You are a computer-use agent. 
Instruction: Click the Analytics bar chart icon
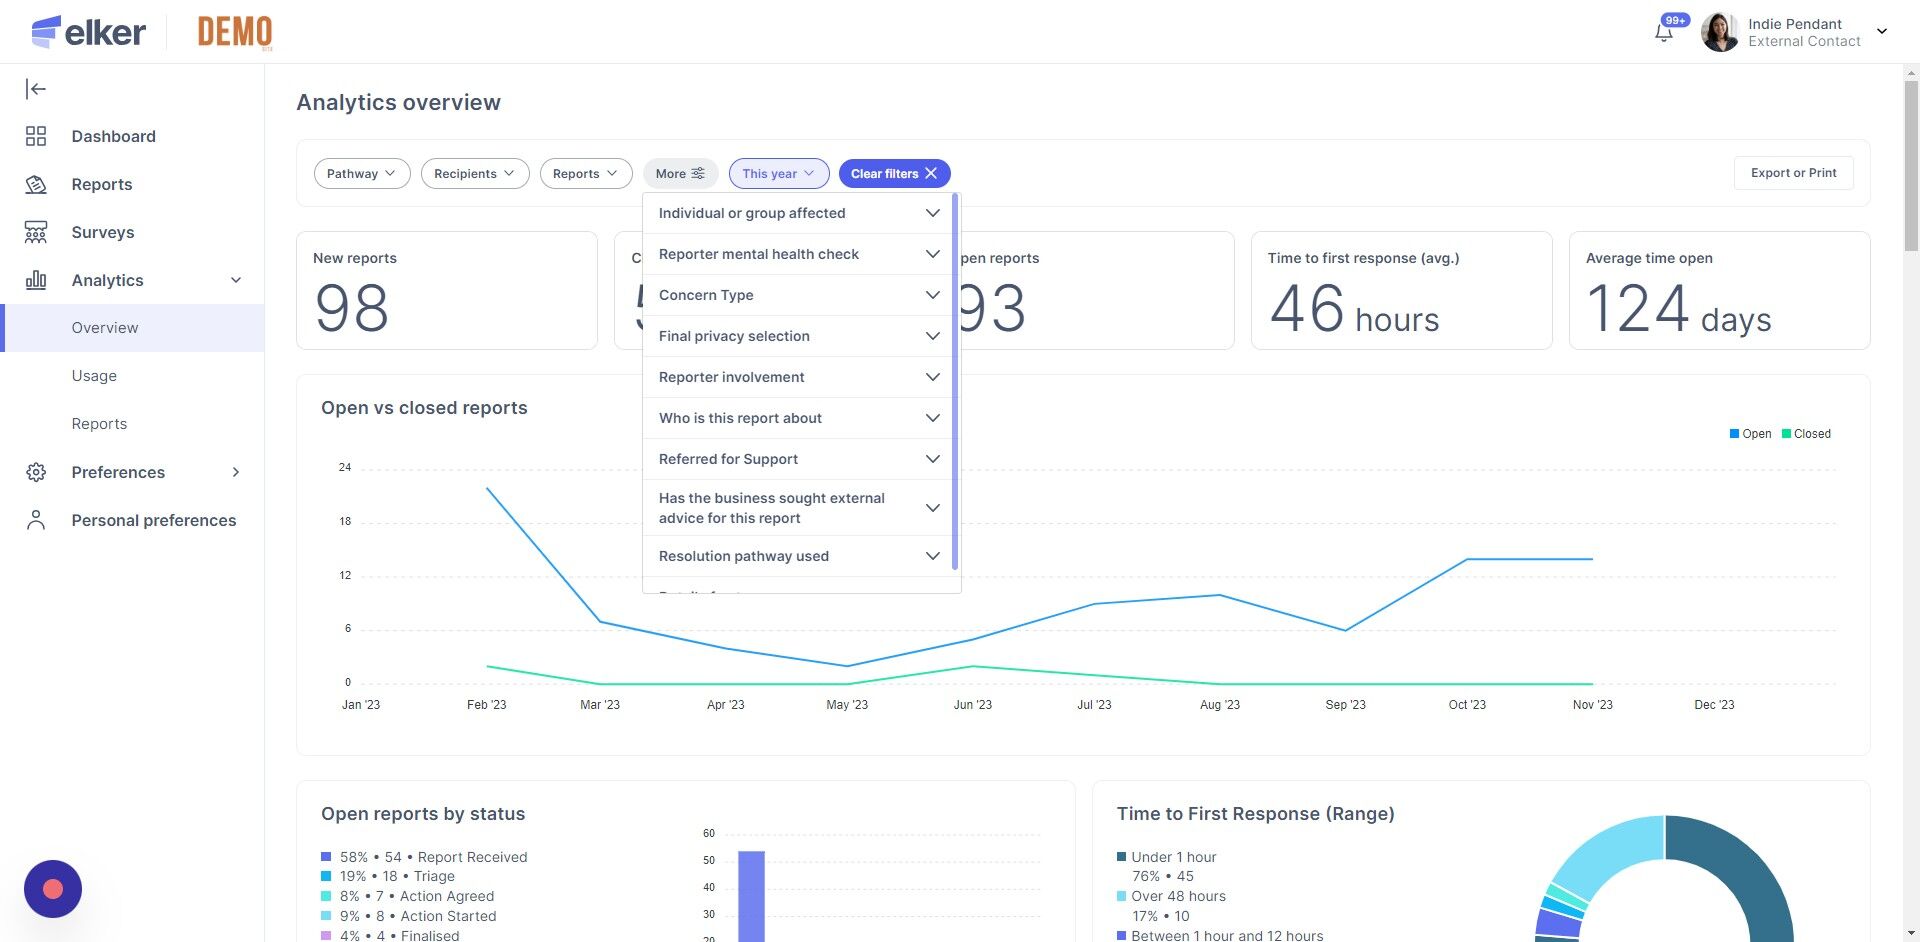[36, 280]
